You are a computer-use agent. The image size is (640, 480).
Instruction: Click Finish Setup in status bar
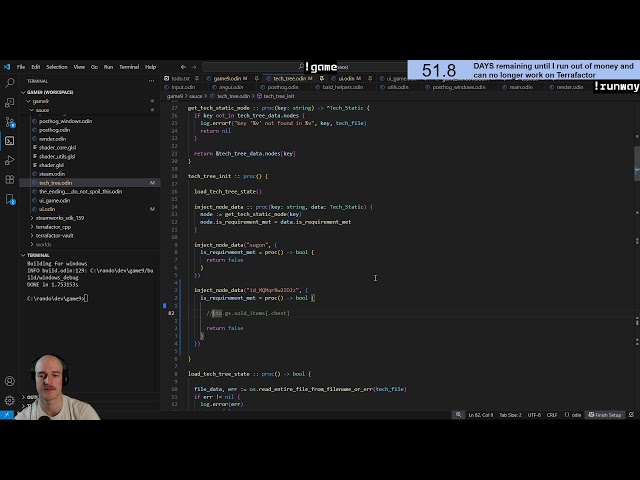[604, 415]
